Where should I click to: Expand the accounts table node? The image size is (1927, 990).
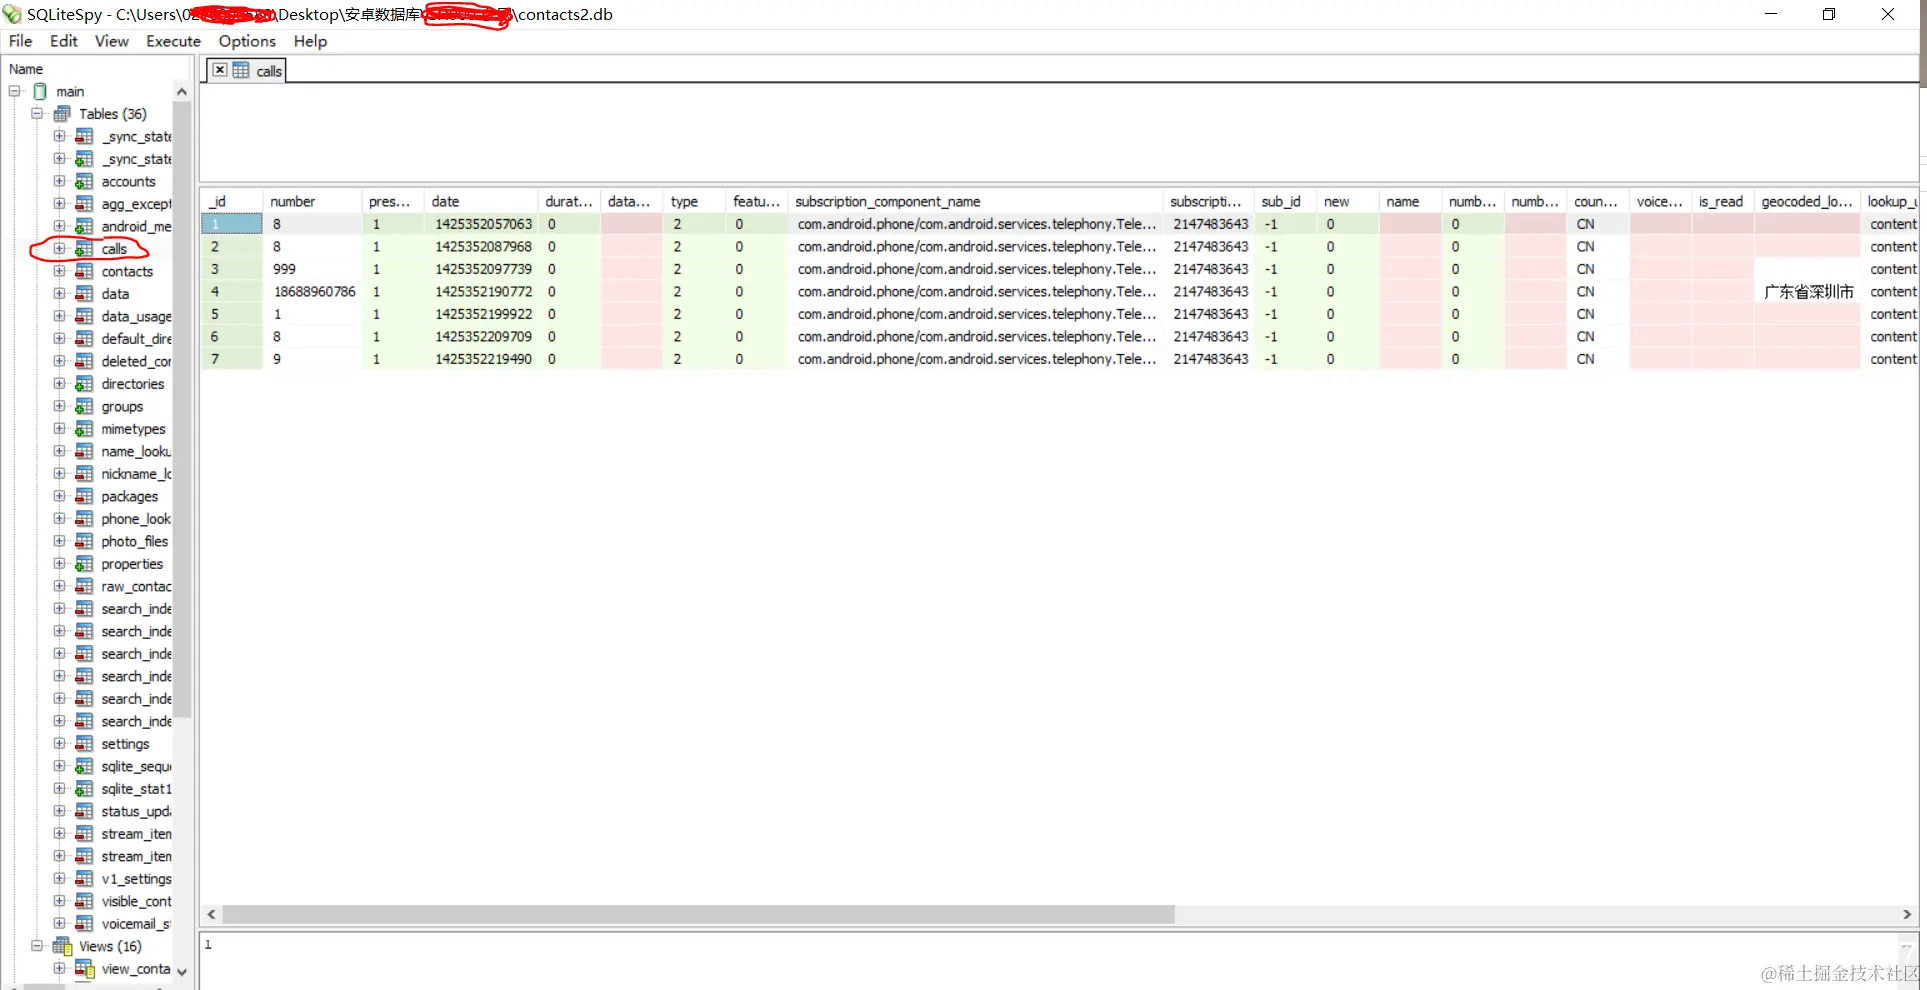[x=59, y=181]
